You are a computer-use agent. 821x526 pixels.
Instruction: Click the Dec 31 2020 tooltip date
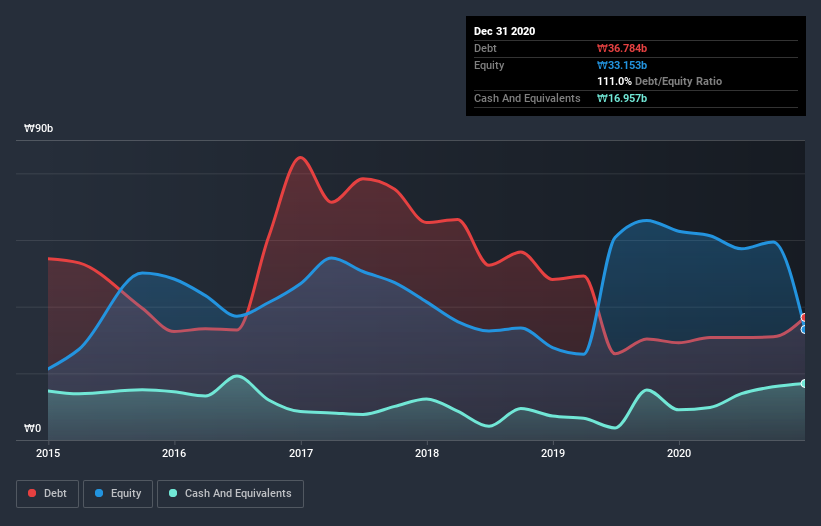click(x=504, y=31)
